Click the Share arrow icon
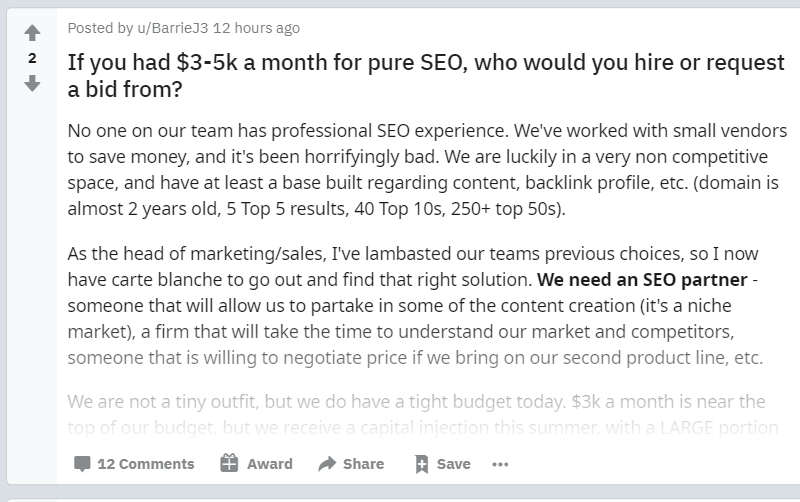This screenshot has width=800, height=502. pos(326,464)
